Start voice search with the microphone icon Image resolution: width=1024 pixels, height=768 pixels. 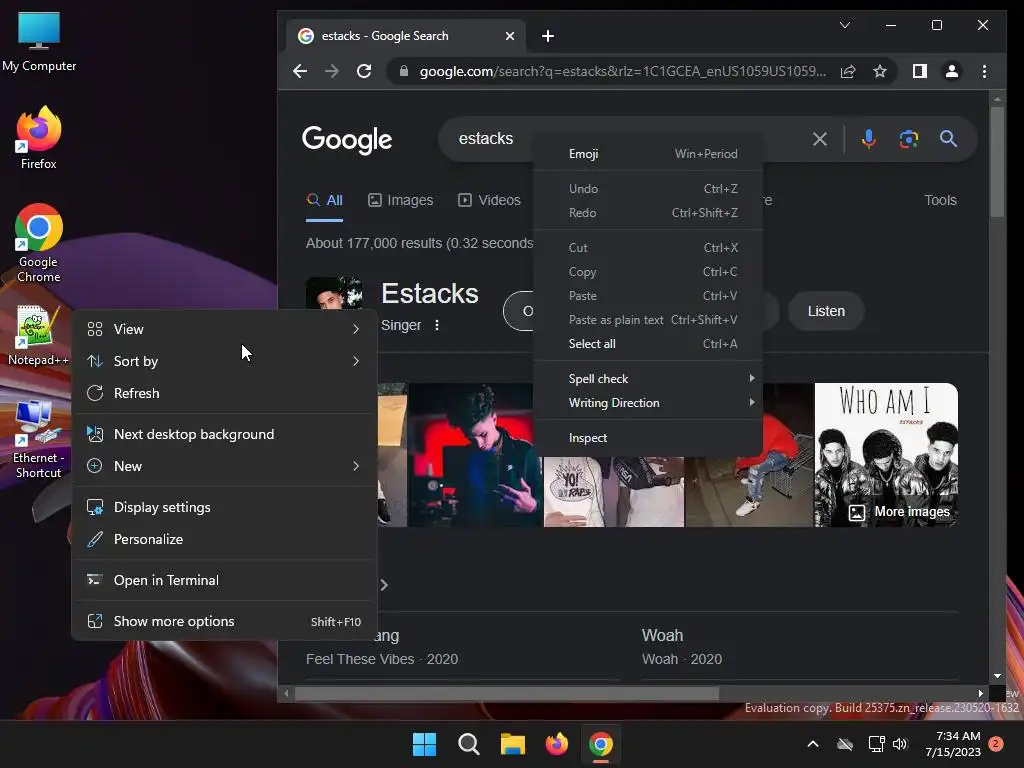coord(868,138)
